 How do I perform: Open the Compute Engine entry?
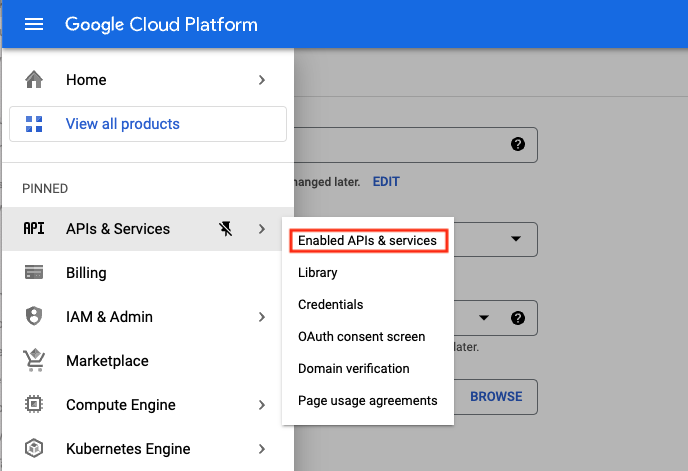(148, 404)
